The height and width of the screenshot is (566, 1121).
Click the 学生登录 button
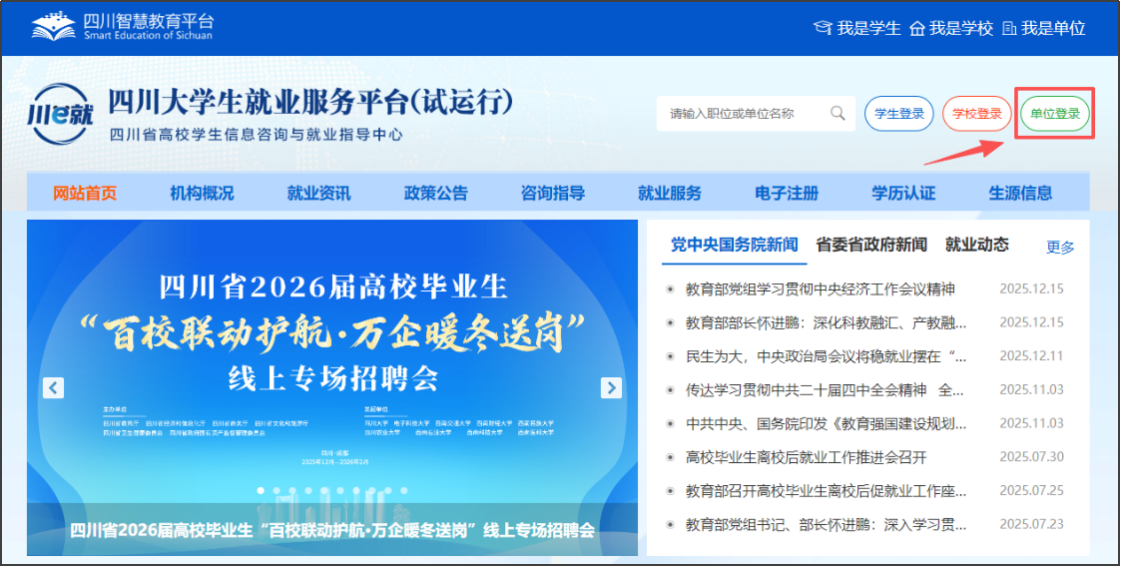click(899, 114)
